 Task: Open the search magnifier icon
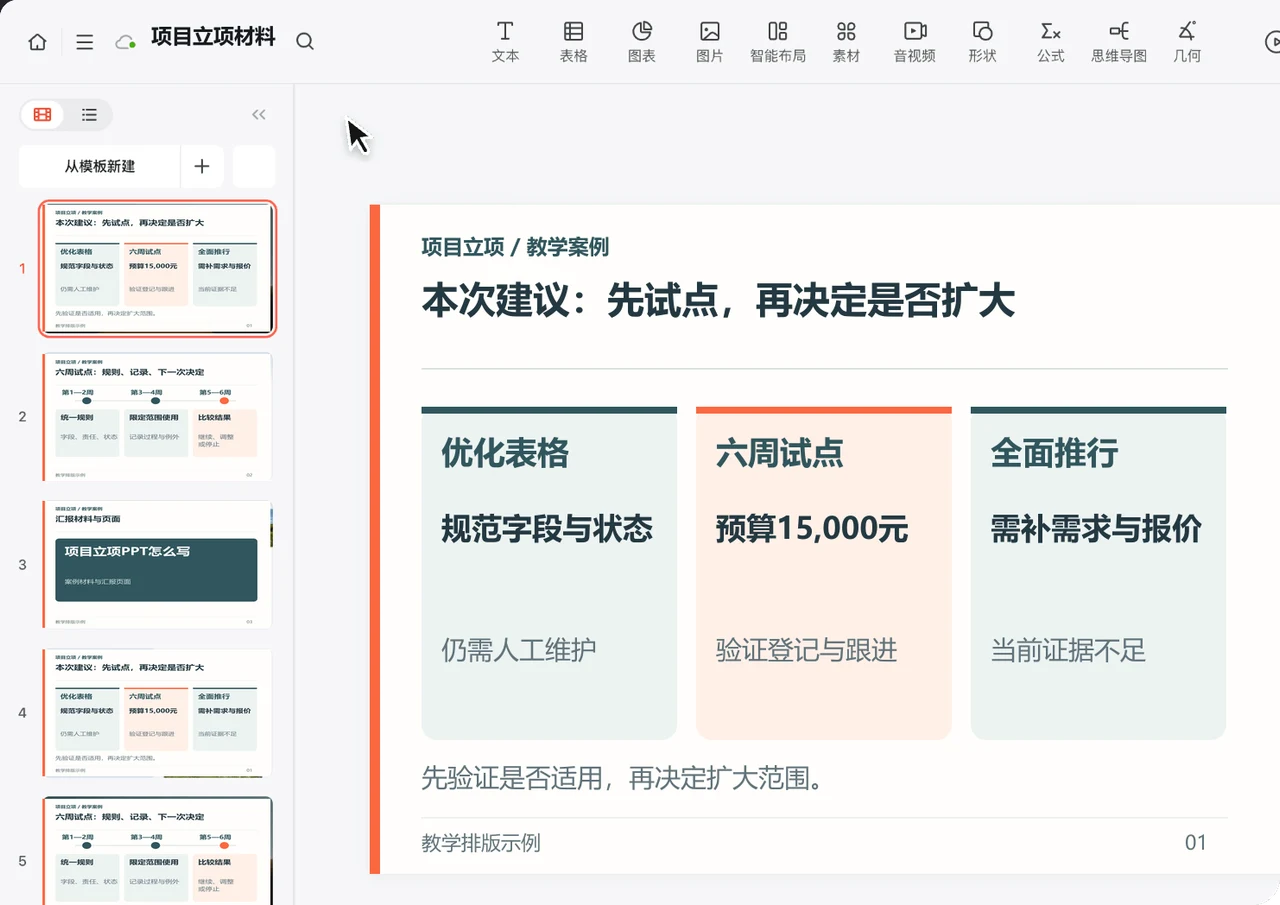(305, 41)
